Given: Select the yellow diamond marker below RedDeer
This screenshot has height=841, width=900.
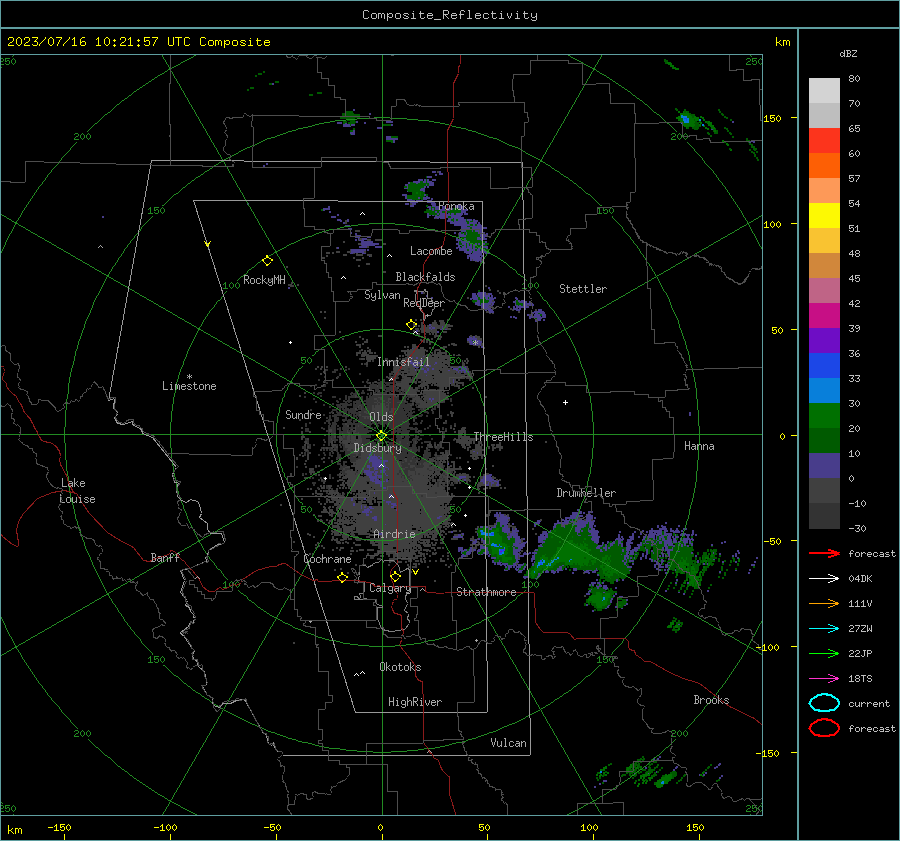Looking at the screenshot, I should [x=411, y=325].
